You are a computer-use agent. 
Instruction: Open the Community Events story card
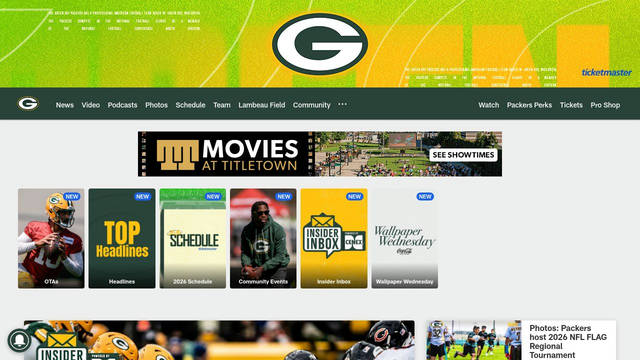click(263, 238)
